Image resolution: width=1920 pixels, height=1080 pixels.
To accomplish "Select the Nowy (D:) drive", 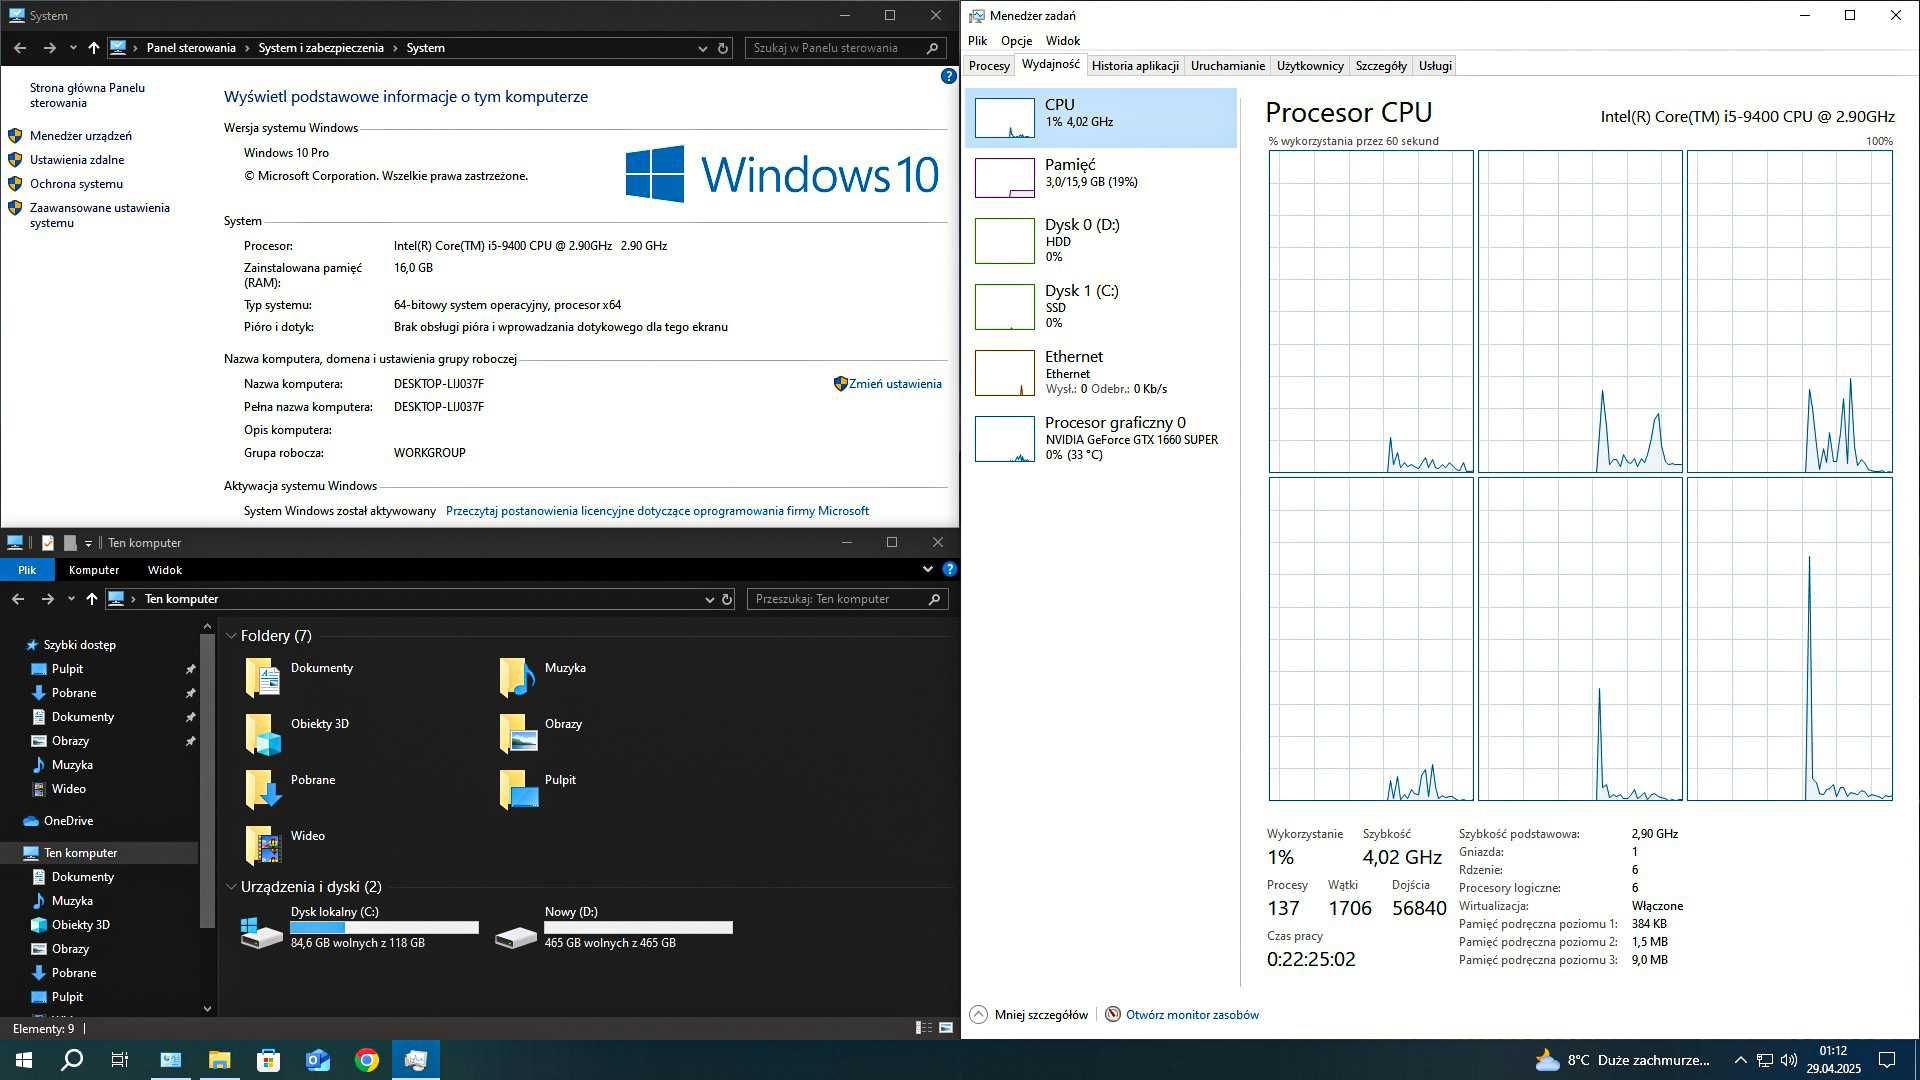I will tap(614, 927).
